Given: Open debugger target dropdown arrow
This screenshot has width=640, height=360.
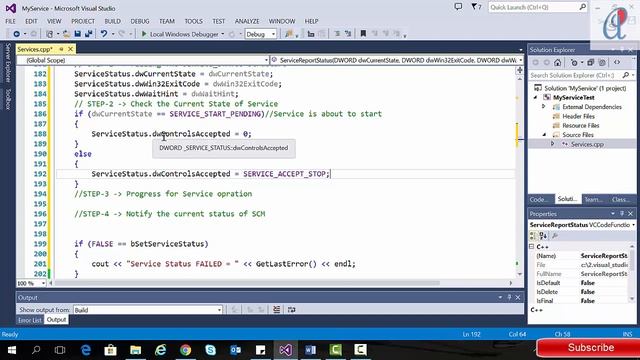Looking at the screenshot, I should [222, 34].
